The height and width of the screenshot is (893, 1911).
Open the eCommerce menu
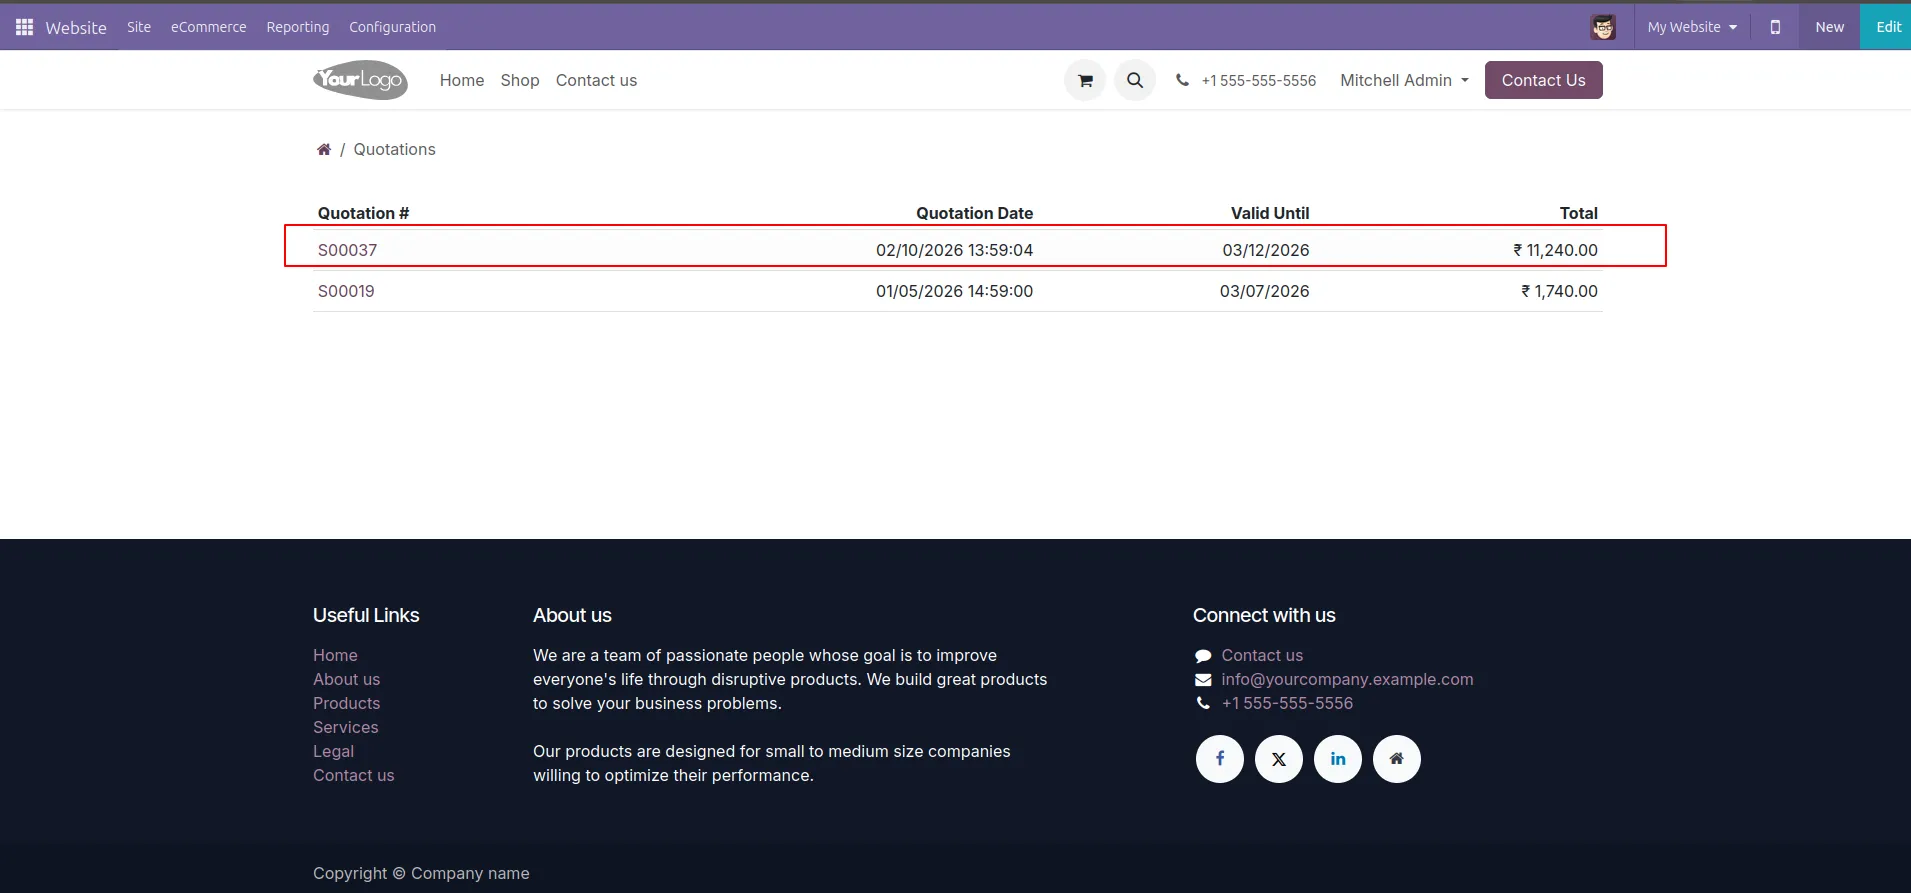208,27
